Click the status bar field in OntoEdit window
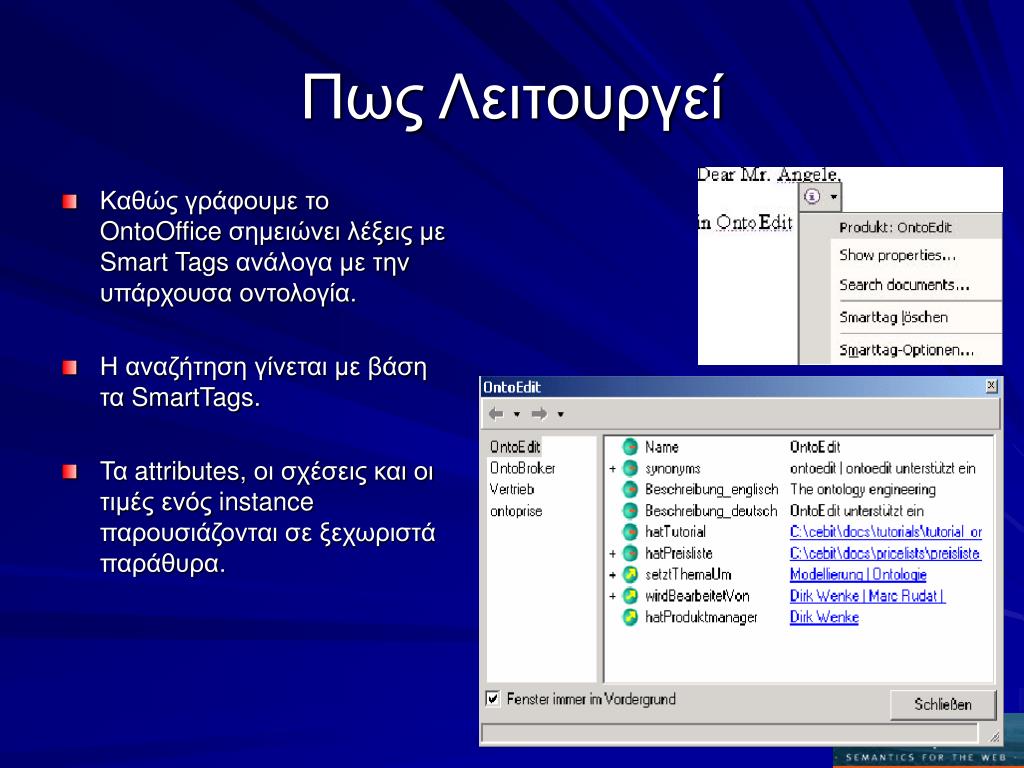1024x768 pixels. pyautogui.click(x=729, y=733)
